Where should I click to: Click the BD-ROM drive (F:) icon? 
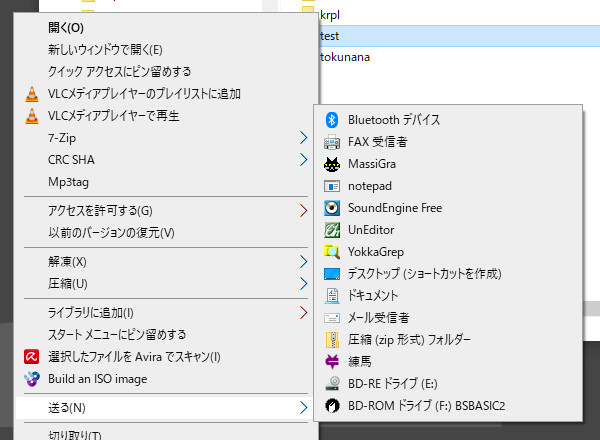332,406
